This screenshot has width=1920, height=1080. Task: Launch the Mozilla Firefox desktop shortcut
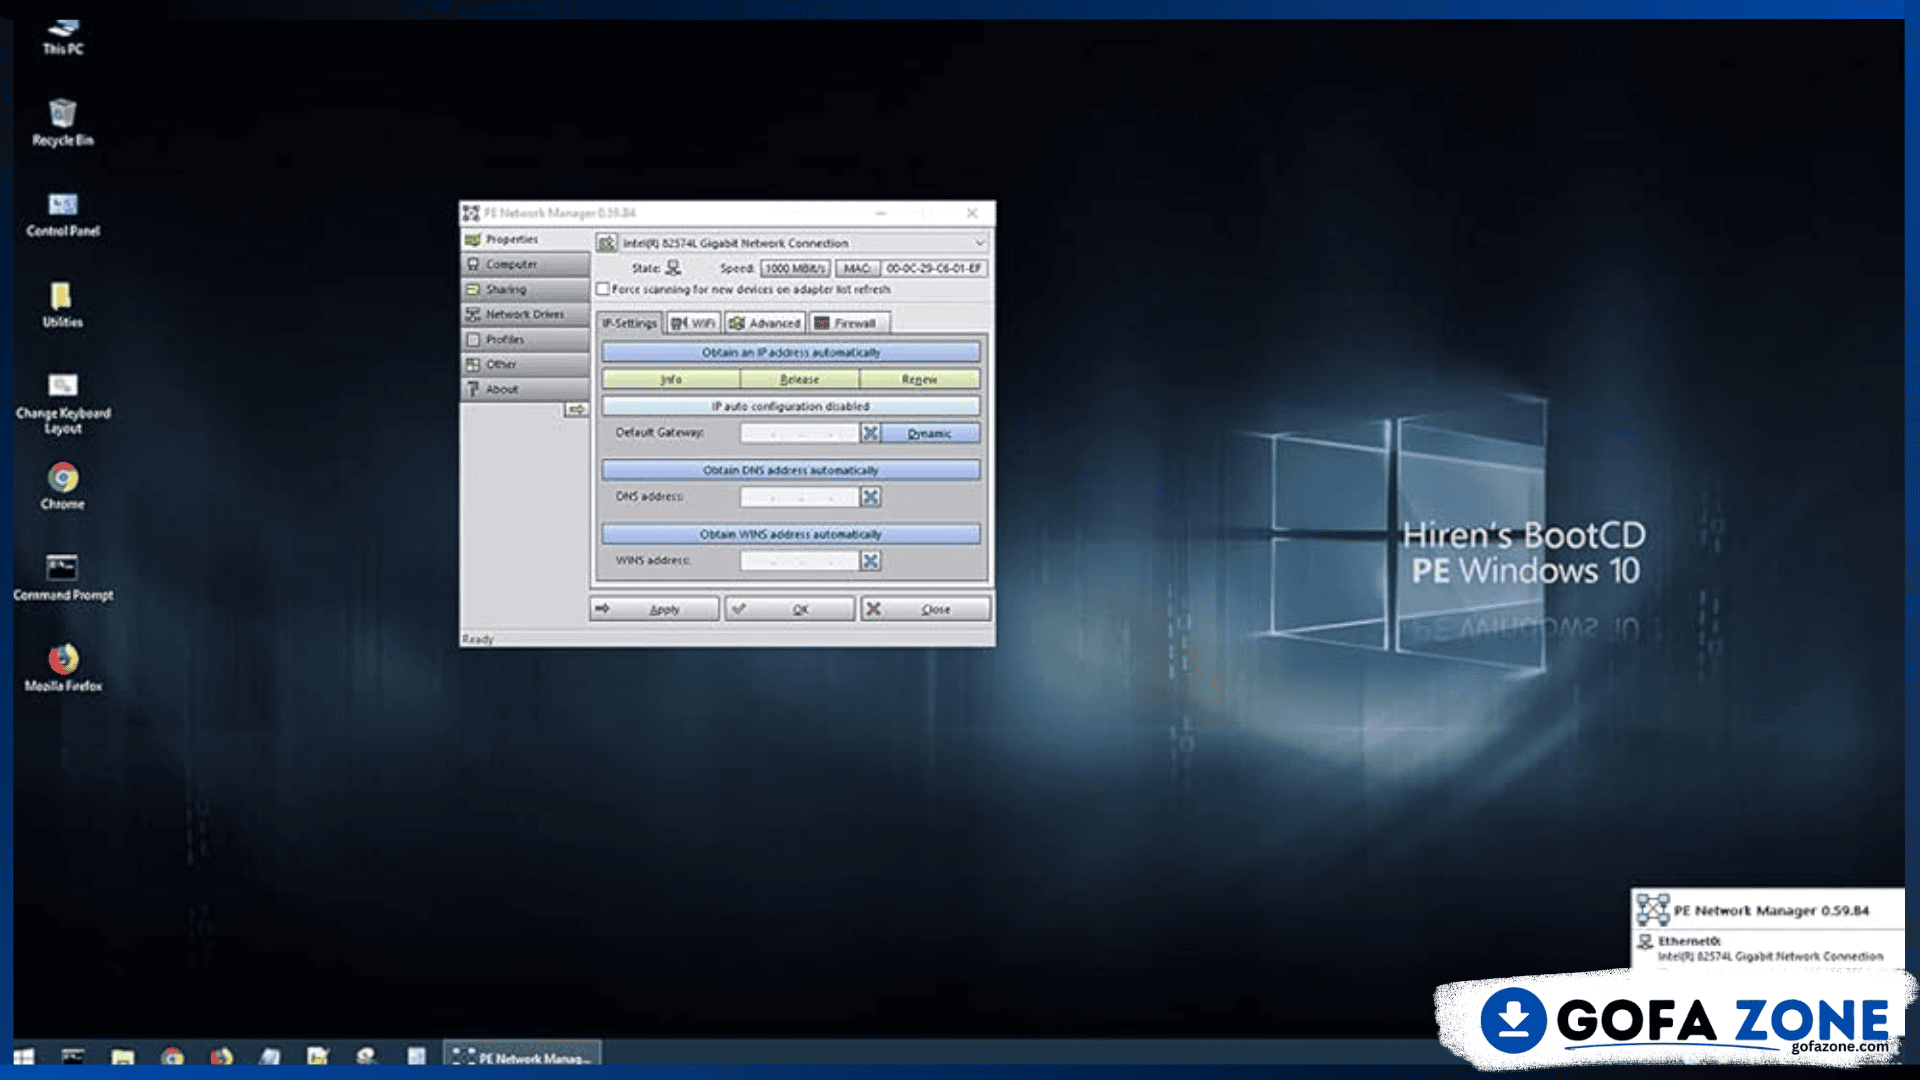point(63,668)
